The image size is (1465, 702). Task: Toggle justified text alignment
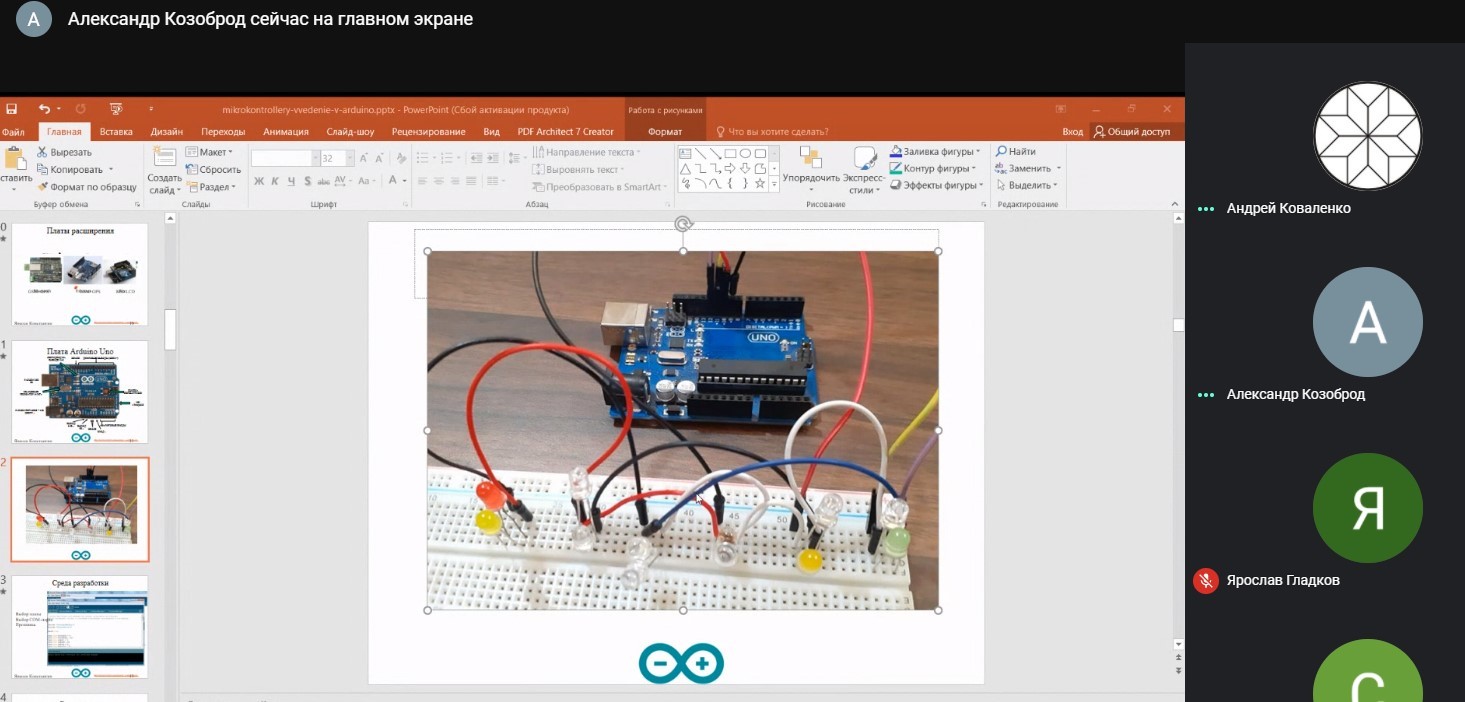(x=473, y=181)
